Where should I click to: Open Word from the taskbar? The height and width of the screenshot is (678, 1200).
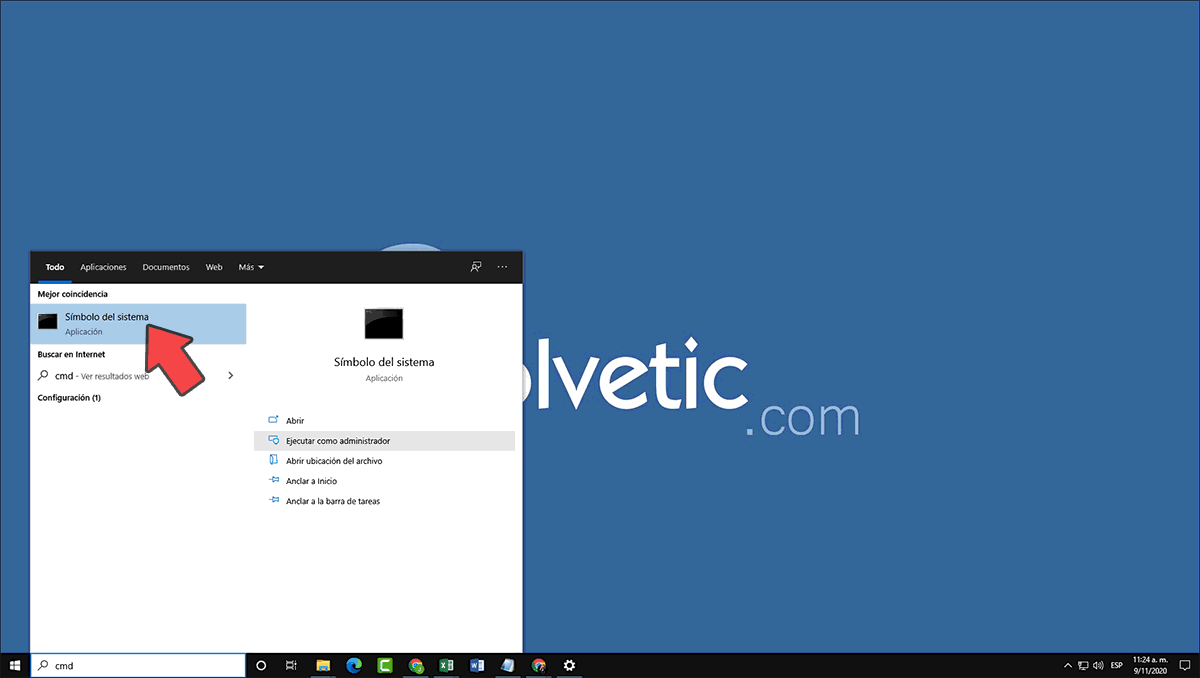pyautogui.click(x=477, y=665)
